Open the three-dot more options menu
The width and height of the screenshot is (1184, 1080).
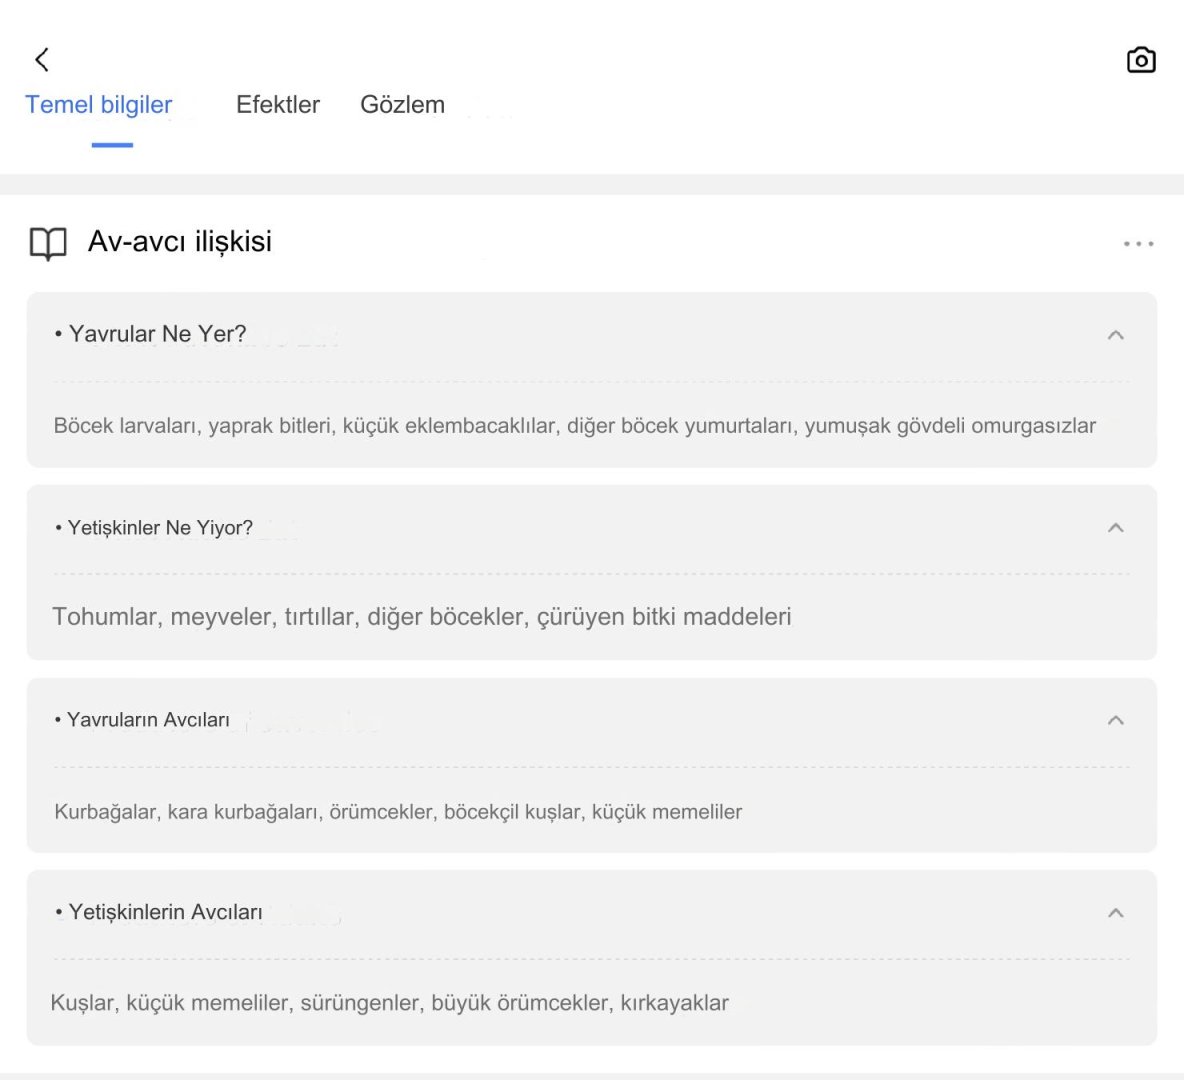(x=1138, y=244)
